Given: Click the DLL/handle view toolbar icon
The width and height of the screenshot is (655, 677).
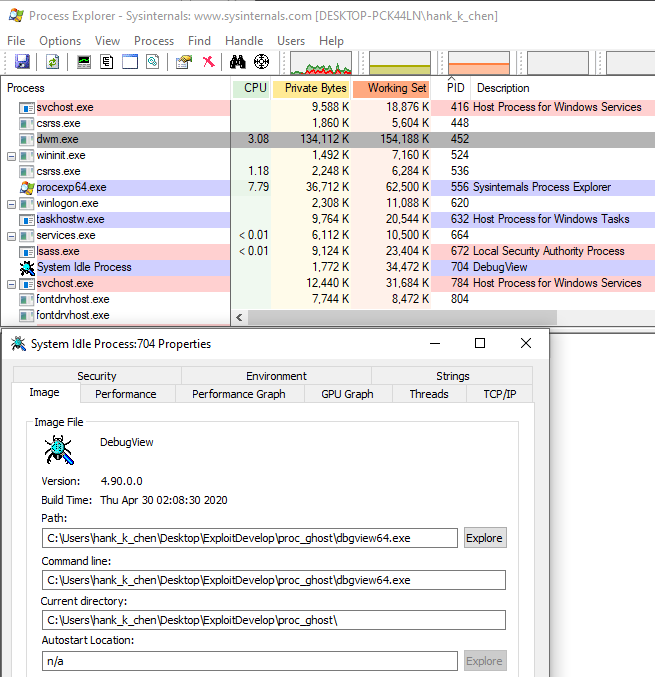Looking at the screenshot, I should pyautogui.click(x=152, y=62).
